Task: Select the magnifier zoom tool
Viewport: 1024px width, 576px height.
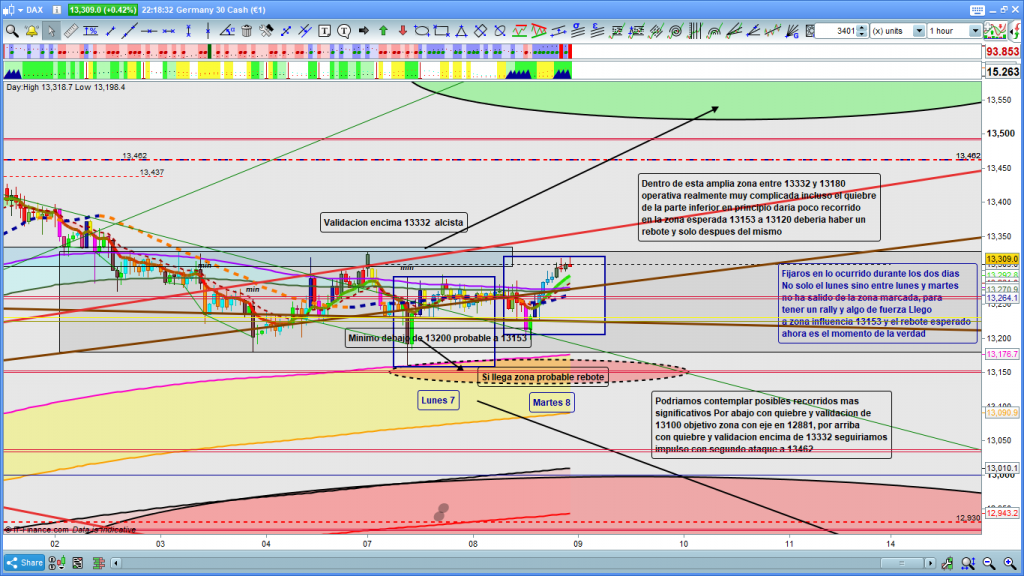Action: tap(11, 30)
